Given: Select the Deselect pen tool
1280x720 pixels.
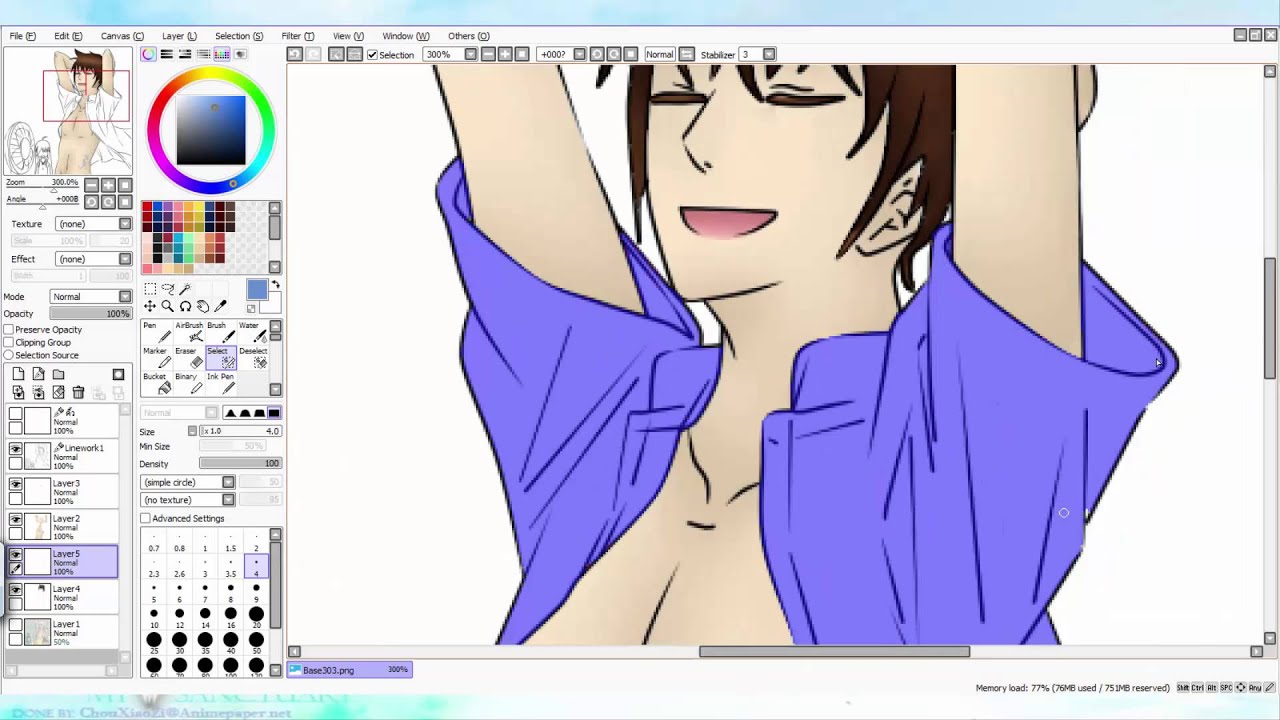Looking at the screenshot, I should pyautogui.click(x=252, y=357).
